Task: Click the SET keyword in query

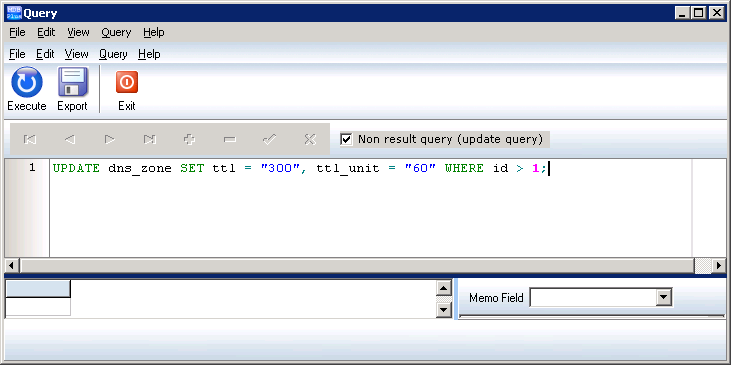Action: 192,168
